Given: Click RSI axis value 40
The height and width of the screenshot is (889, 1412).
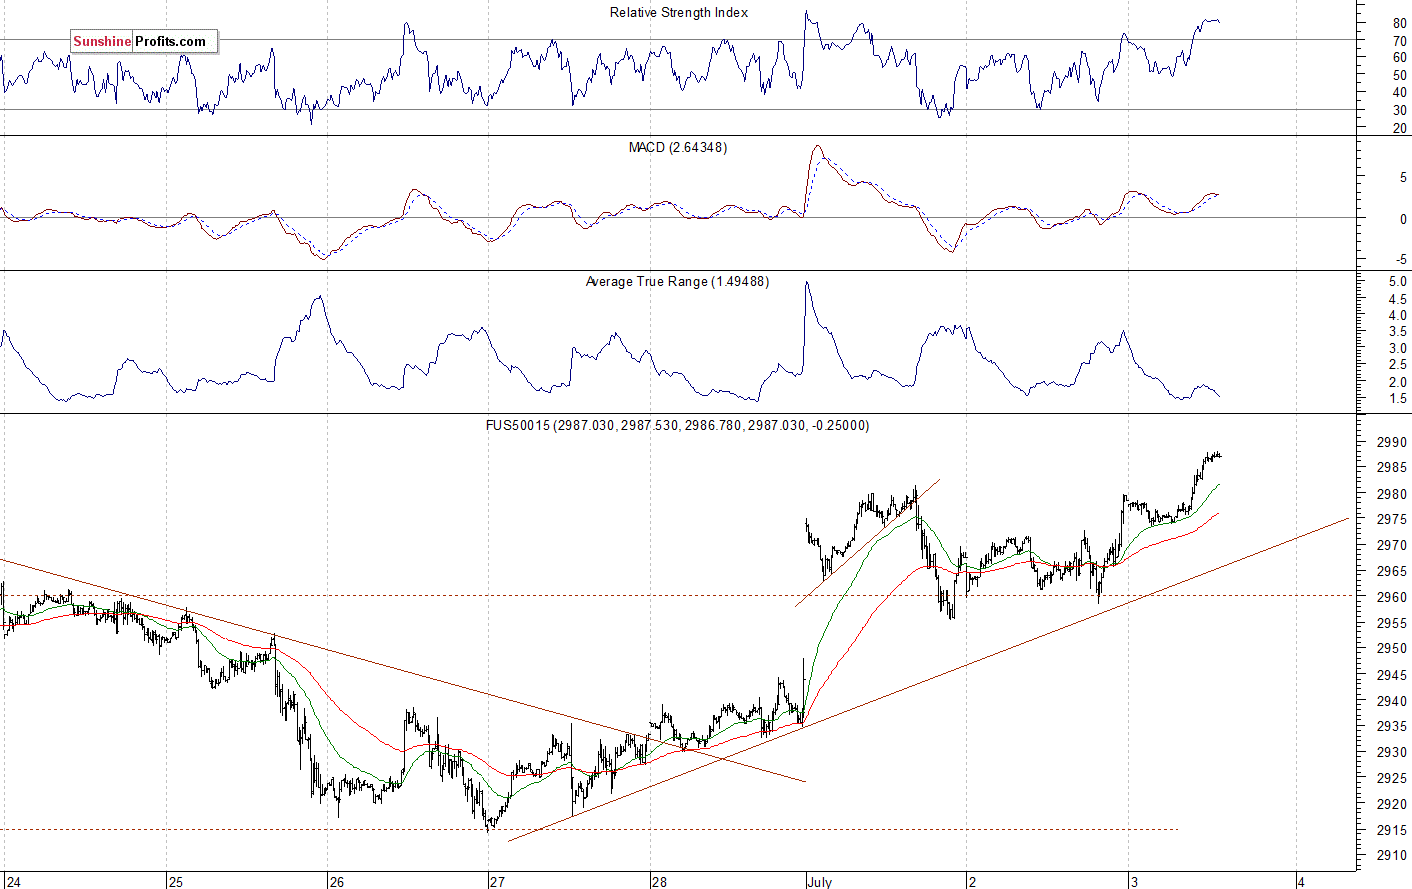Looking at the screenshot, I should tap(1400, 94).
